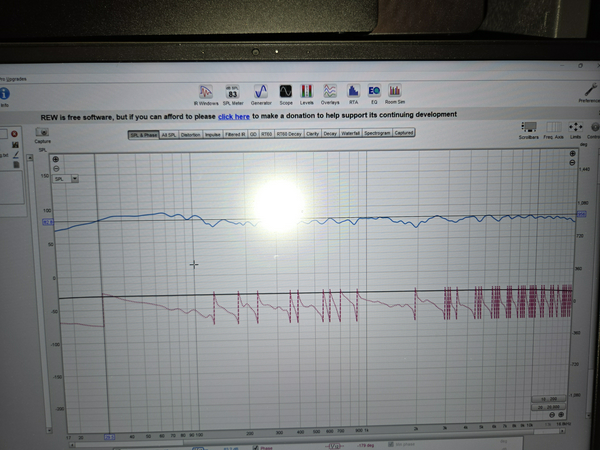The width and height of the screenshot is (600, 450).
Task: Open the Levels meter
Action: click(307, 95)
